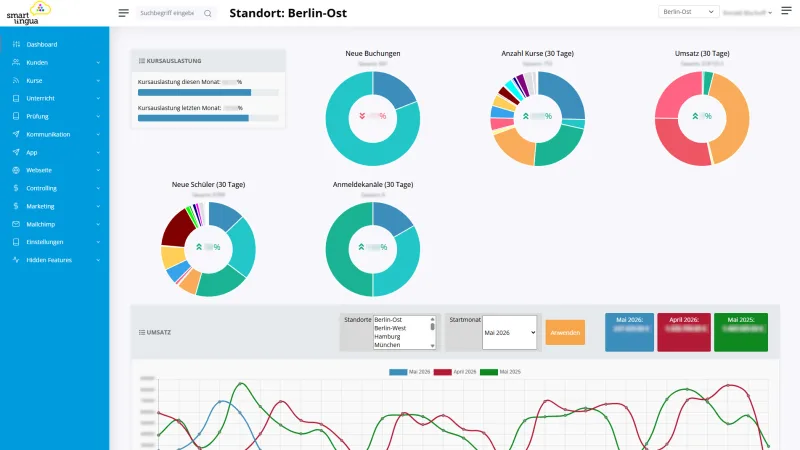The image size is (800, 450).
Task: Click the up arrows in Neue Schüler chart
Action: point(199,247)
